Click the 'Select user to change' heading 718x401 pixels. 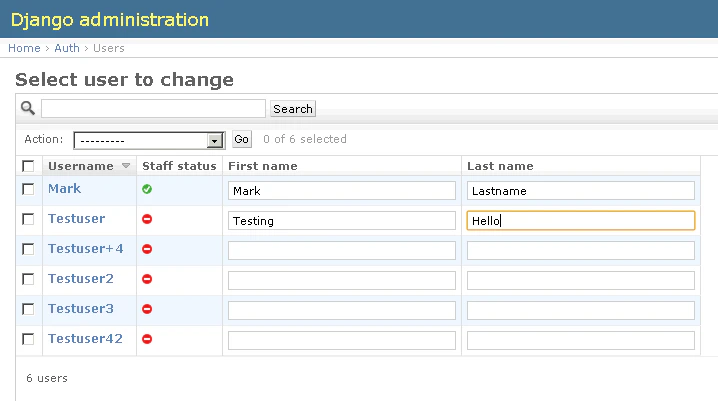(x=124, y=80)
